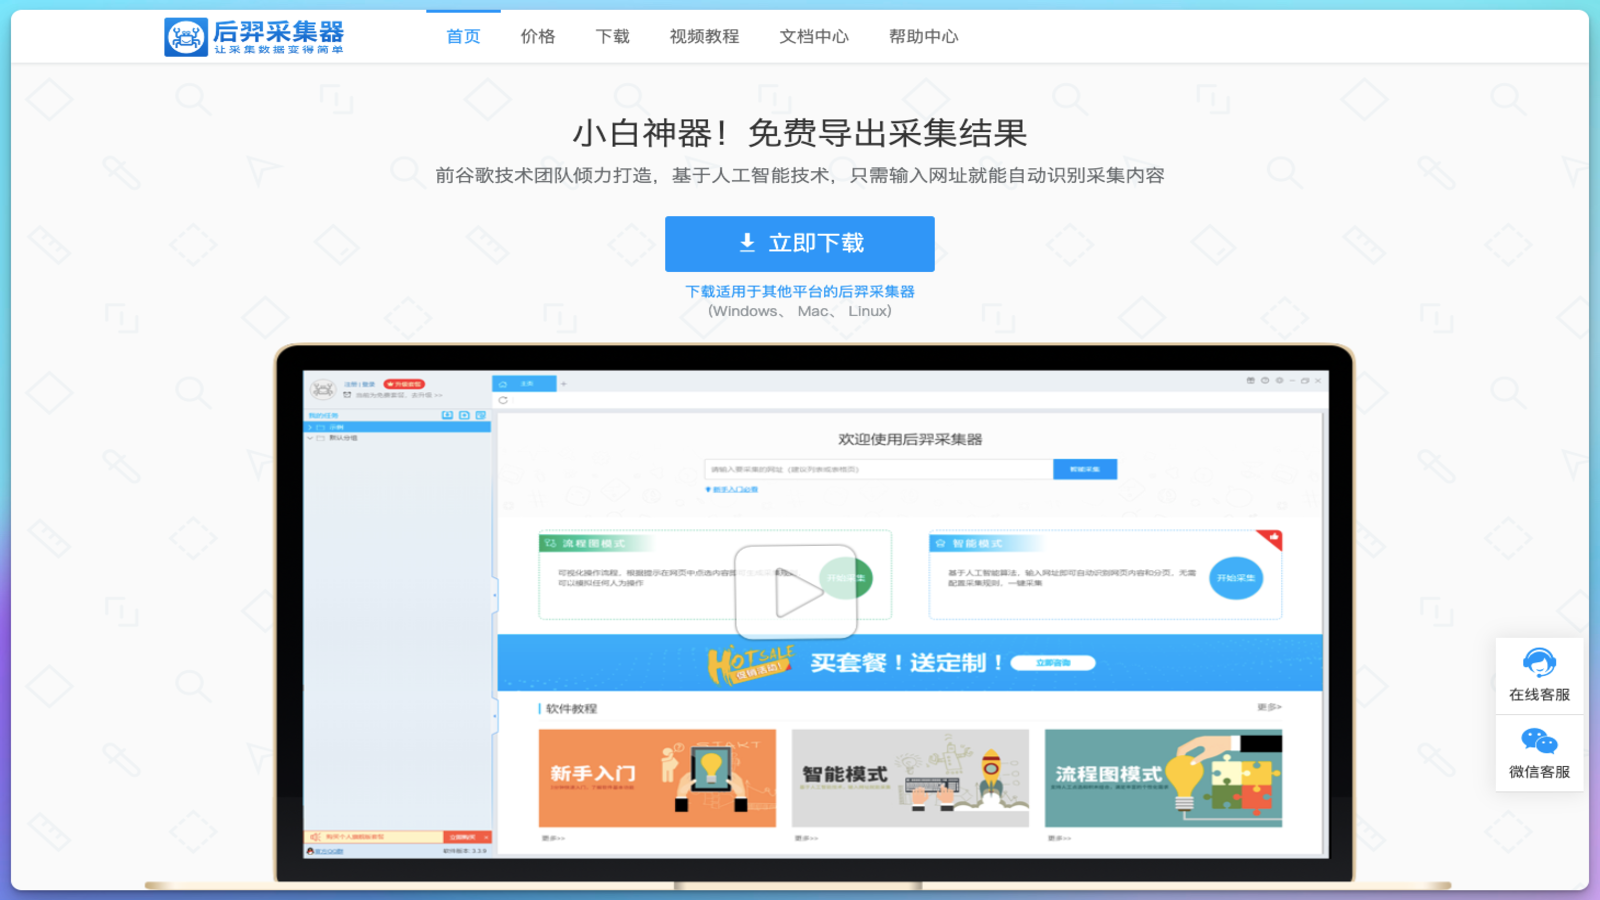Click the crown icon on the 升级套餐 badge

(x=390, y=384)
